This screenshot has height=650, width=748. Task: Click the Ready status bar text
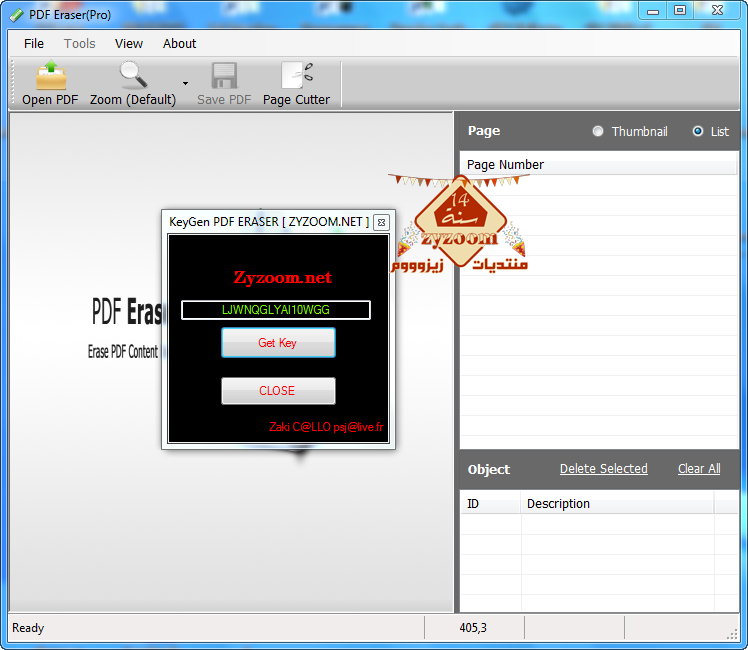coord(28,628)
